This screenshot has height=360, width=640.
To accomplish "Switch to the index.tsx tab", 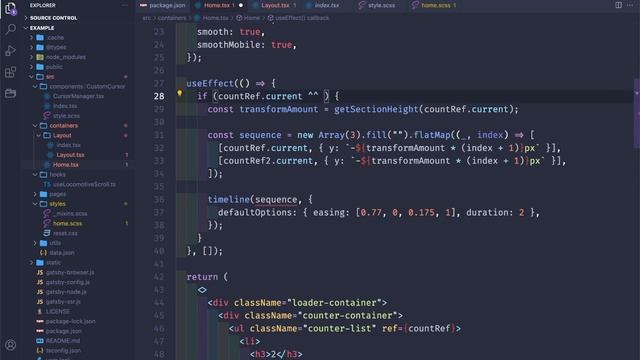I will tap(327, 5).
